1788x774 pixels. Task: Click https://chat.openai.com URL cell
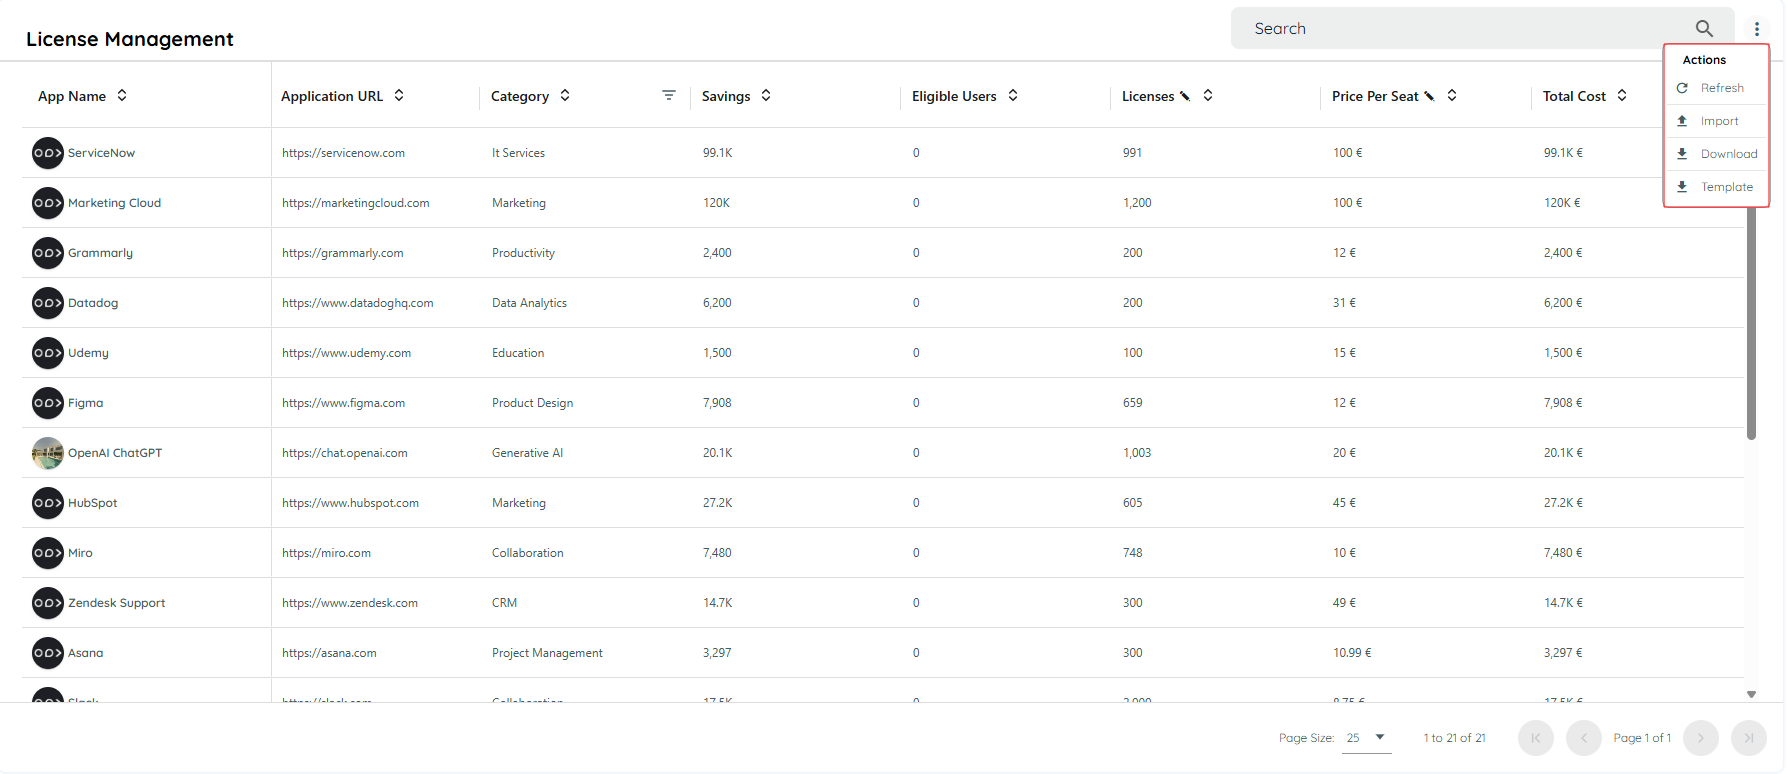[x=345, y=453]
